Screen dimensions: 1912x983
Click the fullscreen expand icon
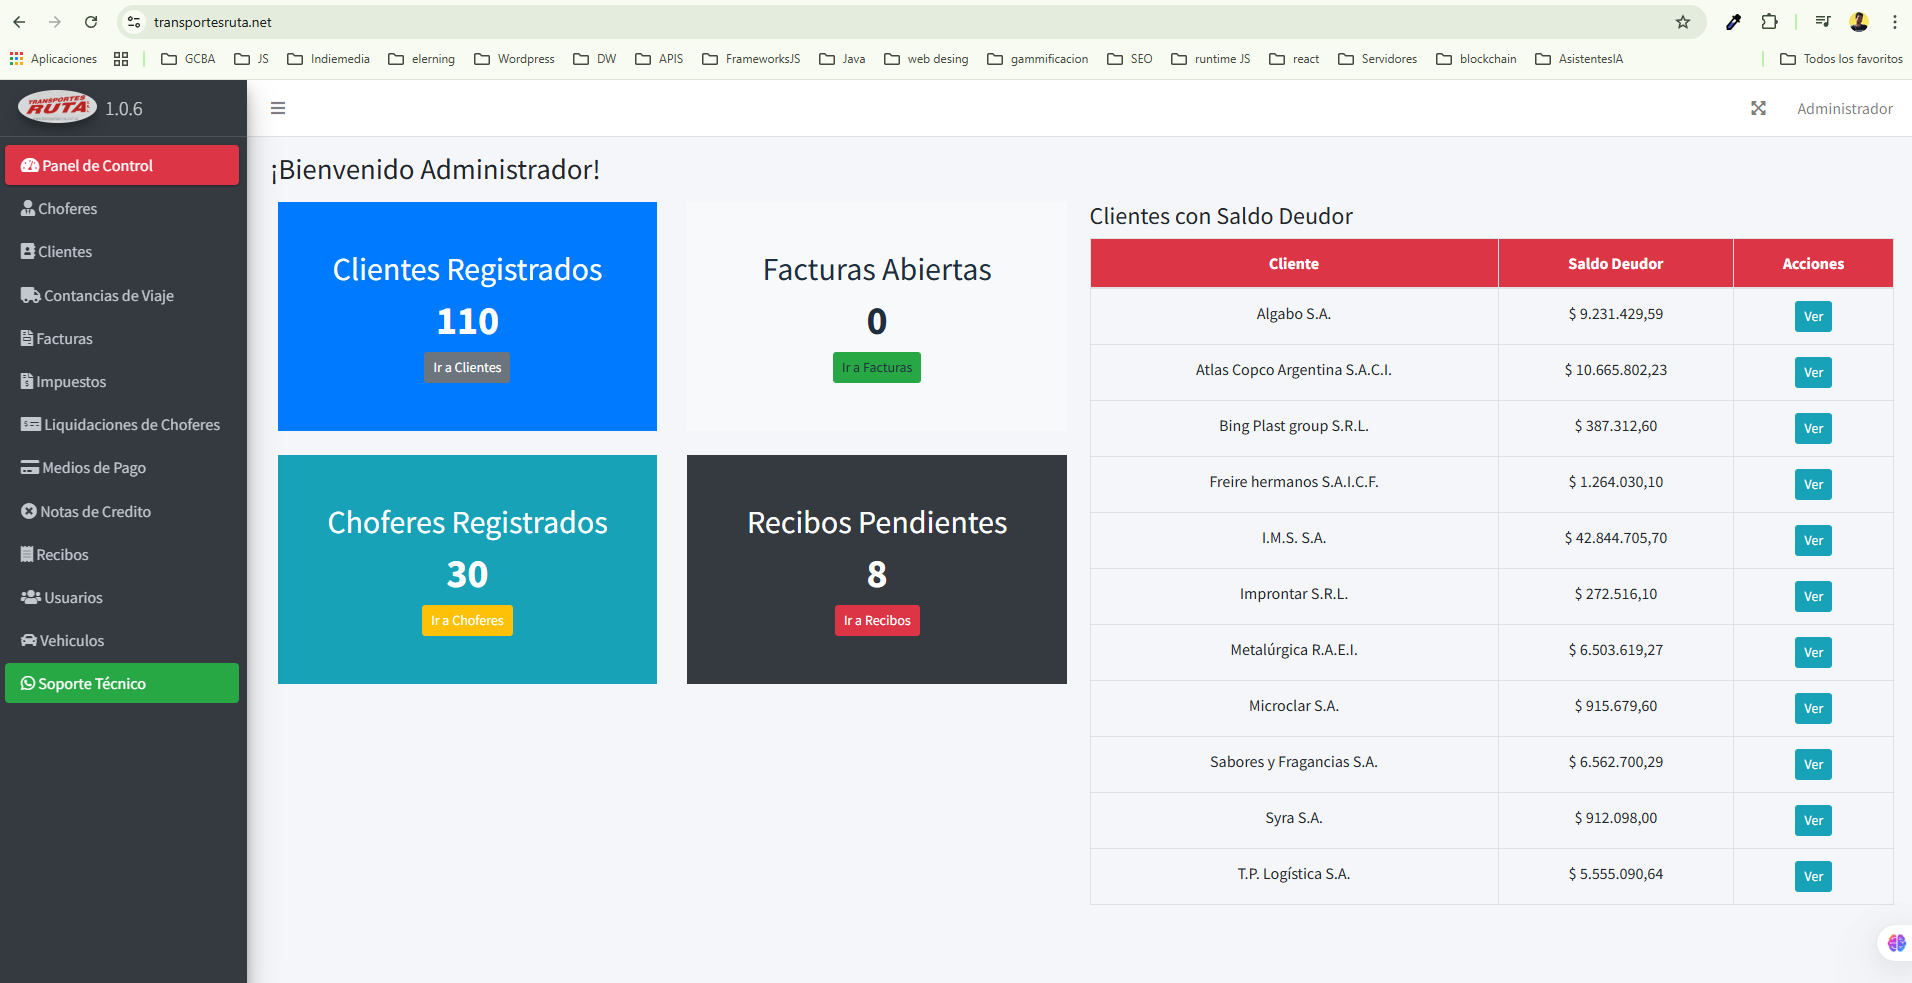coord(1758,108)
